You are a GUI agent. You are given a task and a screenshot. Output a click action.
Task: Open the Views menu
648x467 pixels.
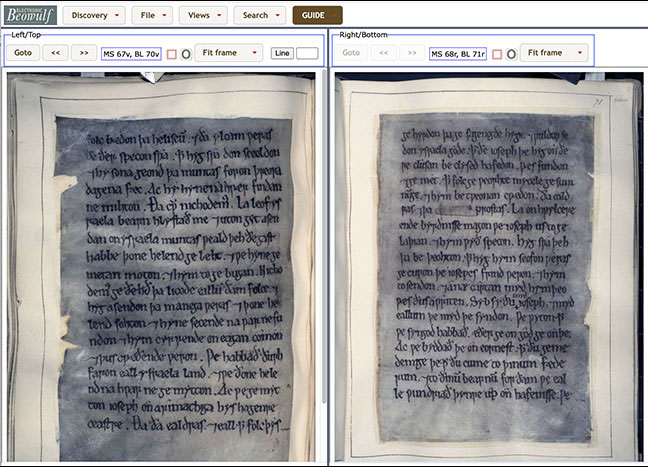point(203,15)
